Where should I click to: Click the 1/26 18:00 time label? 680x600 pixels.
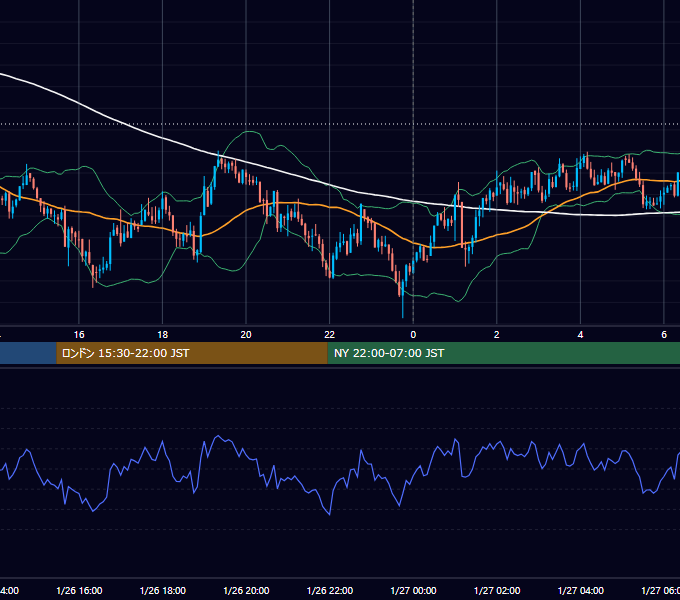tap(163, 590)
